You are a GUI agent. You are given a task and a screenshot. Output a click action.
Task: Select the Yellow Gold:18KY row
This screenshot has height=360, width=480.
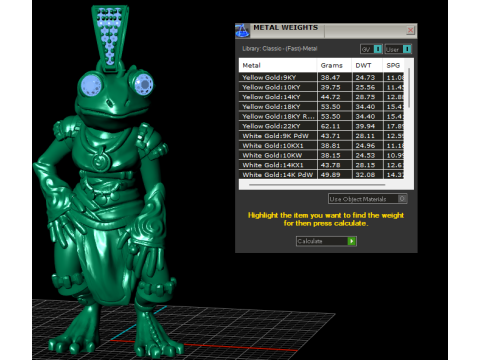coord(321,107)
